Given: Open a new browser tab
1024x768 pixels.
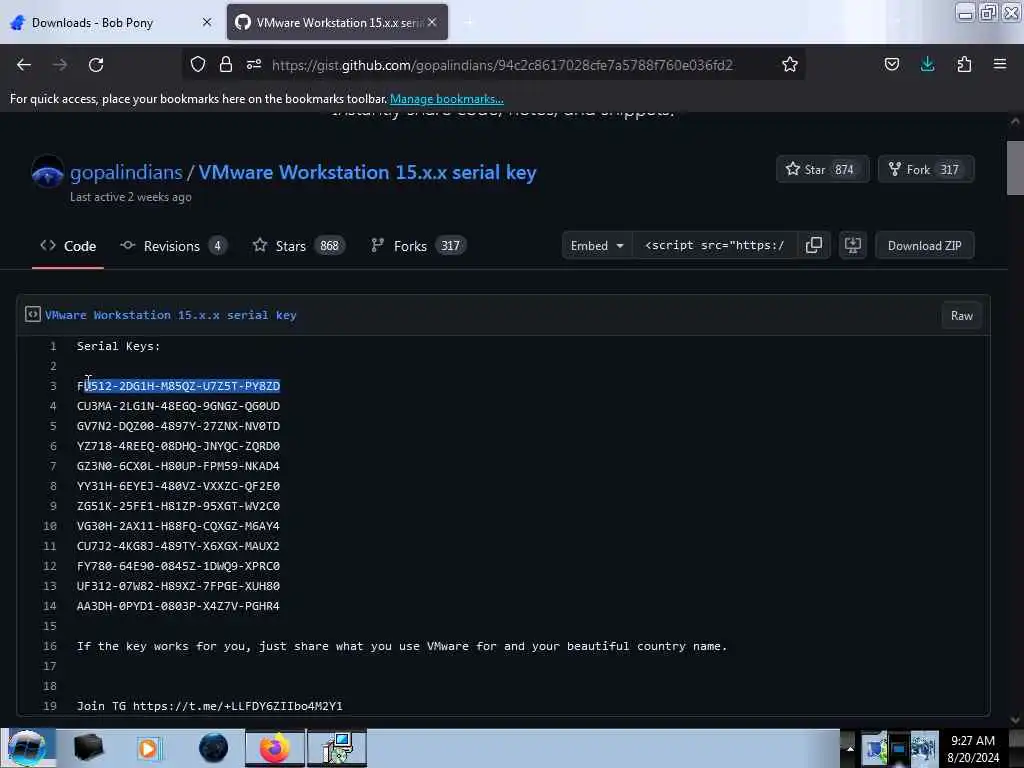Looking at the screenshot, I should coord(468,22).
